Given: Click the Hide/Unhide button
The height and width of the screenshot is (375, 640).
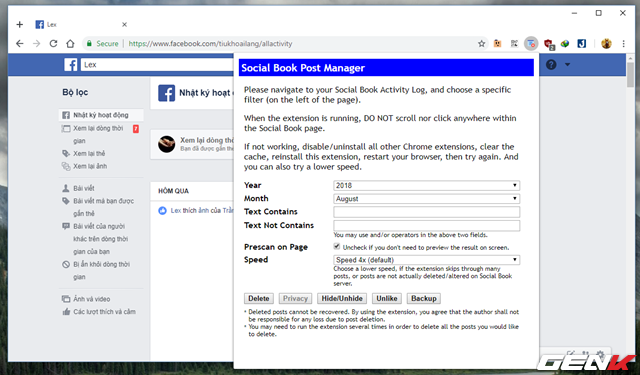Looking at the screenshot, I should coord(342,298).
